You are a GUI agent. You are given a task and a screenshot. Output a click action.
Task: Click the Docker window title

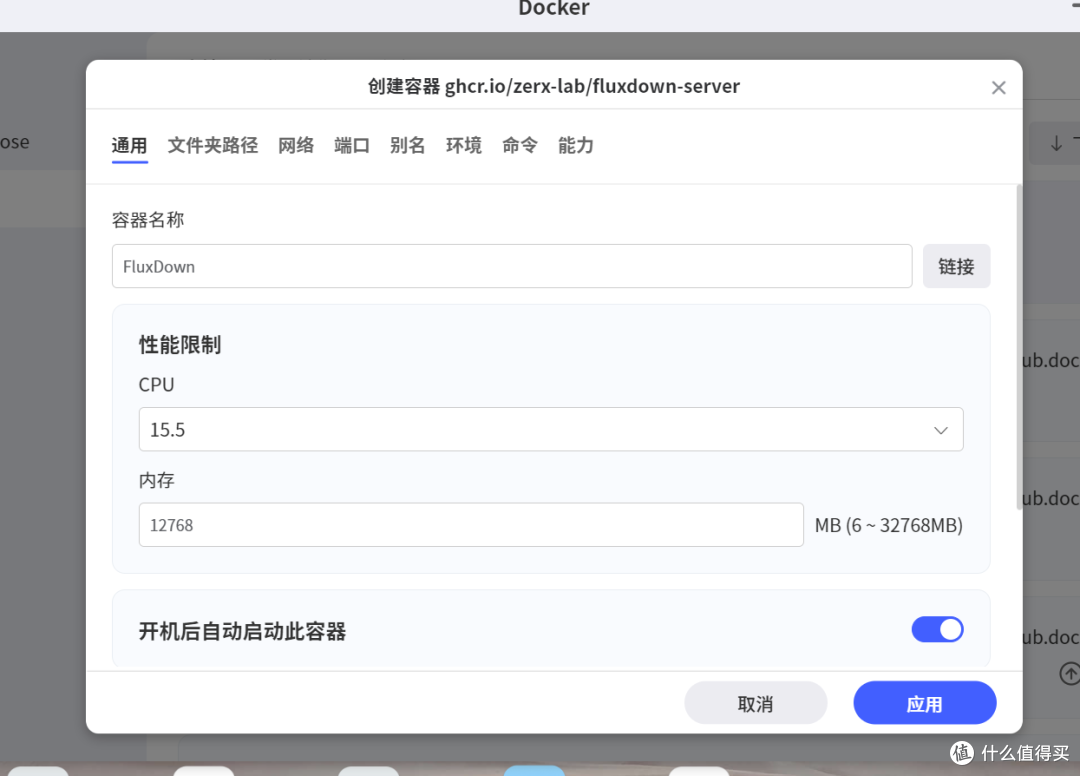pyautogui.click(x=554, y=8)
